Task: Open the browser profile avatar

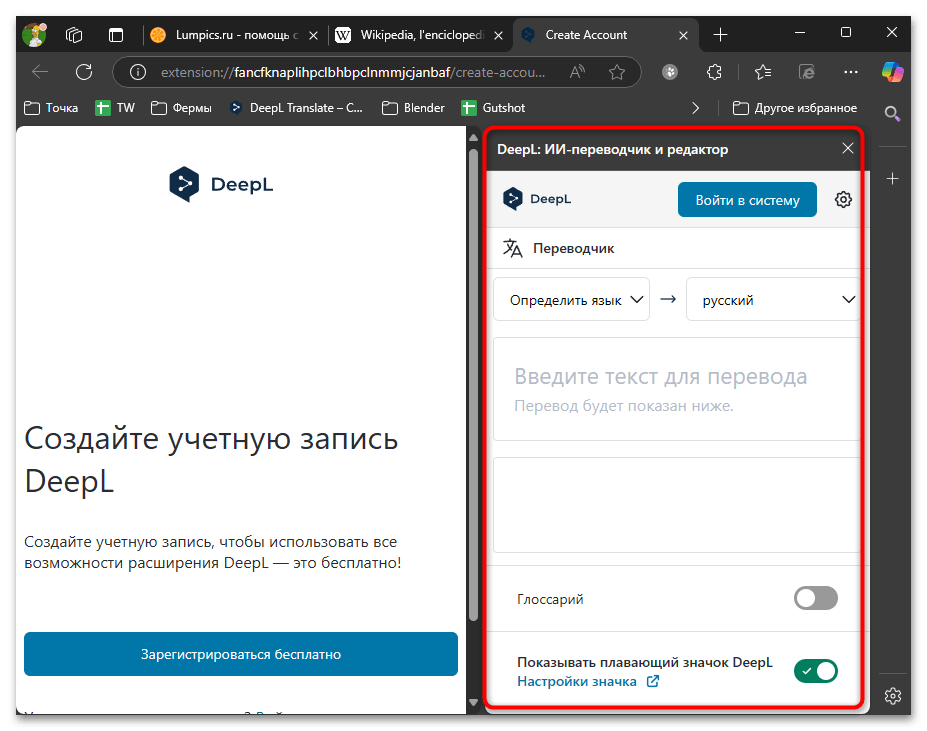Action: point(34,35)
